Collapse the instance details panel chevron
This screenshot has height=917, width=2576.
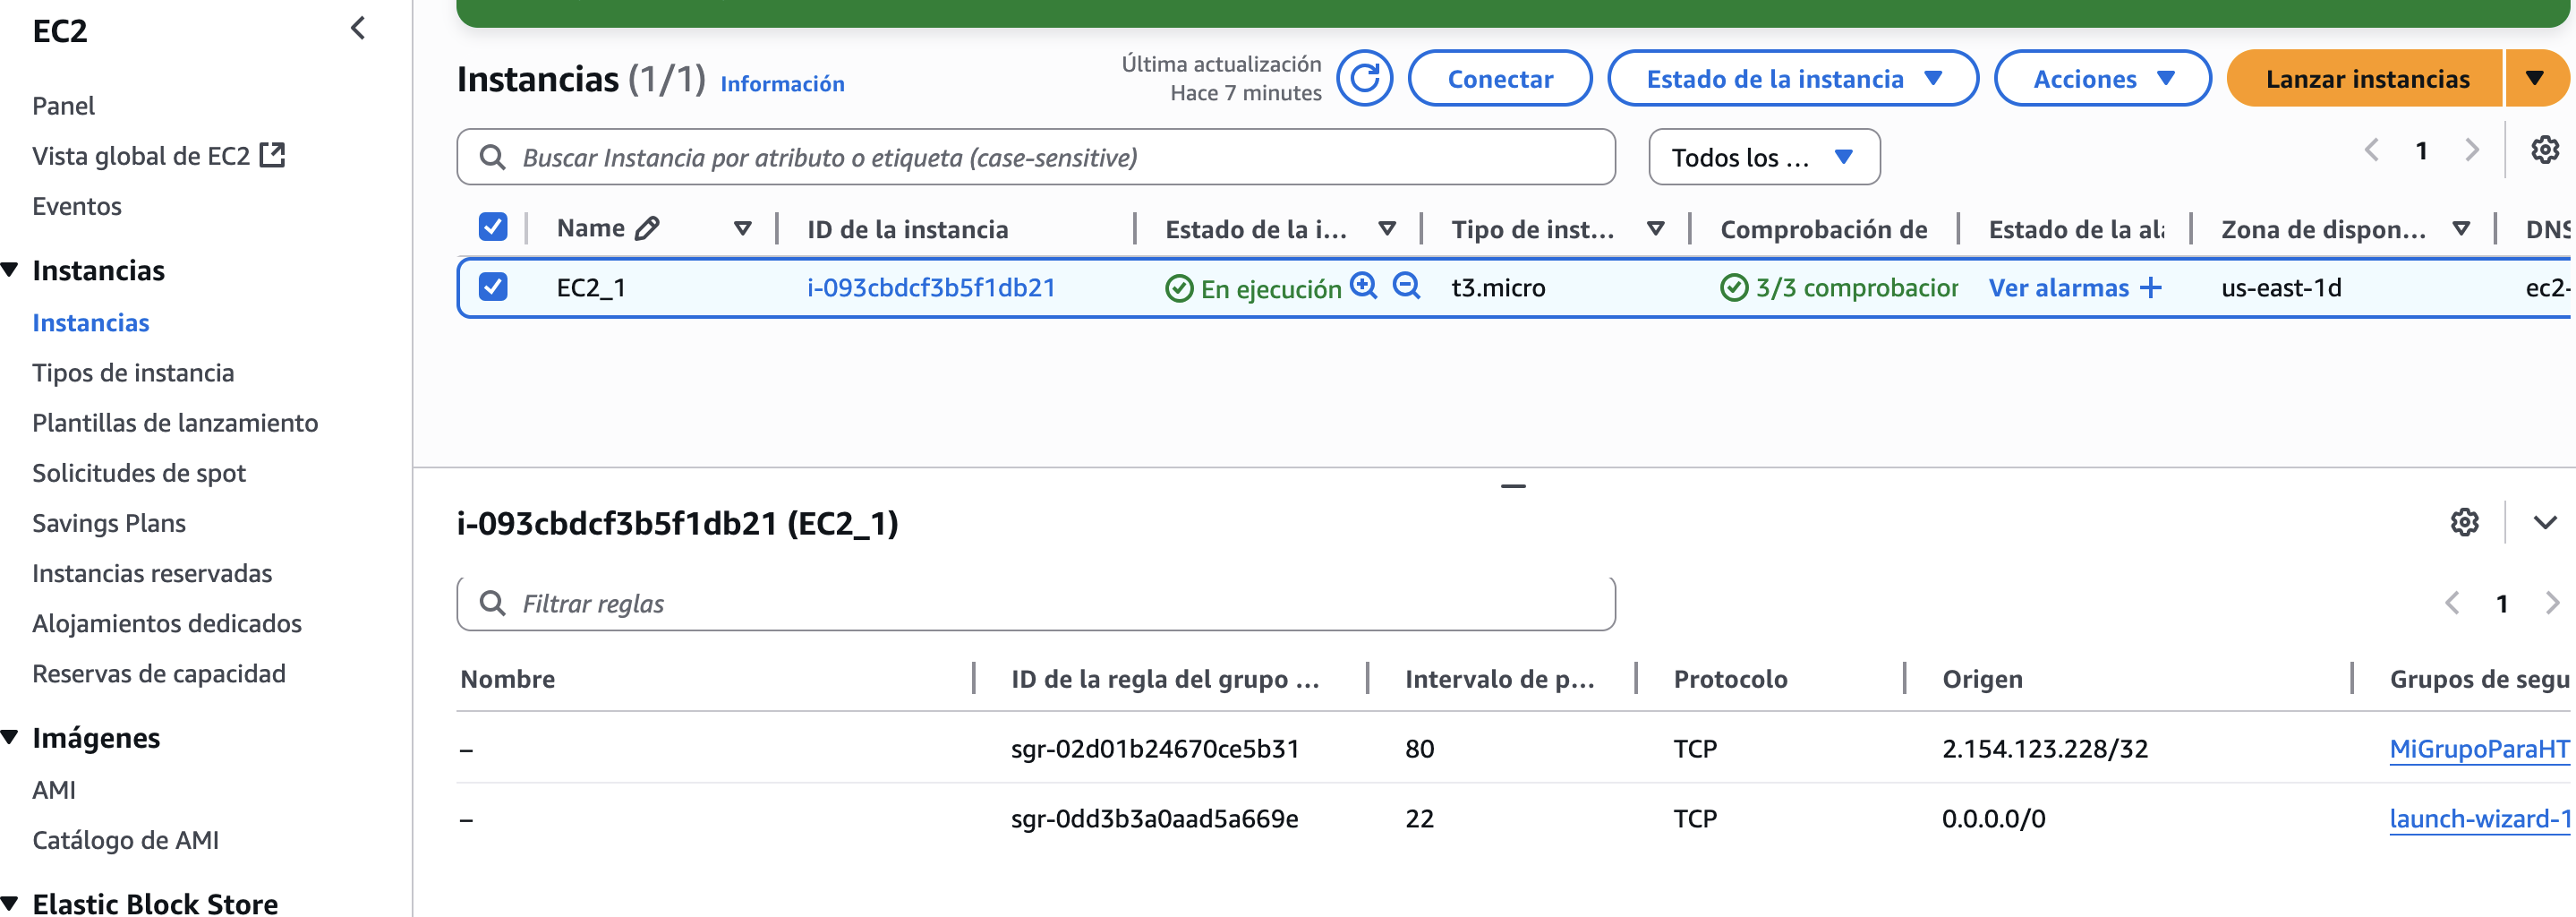(x=2544, y=522)
